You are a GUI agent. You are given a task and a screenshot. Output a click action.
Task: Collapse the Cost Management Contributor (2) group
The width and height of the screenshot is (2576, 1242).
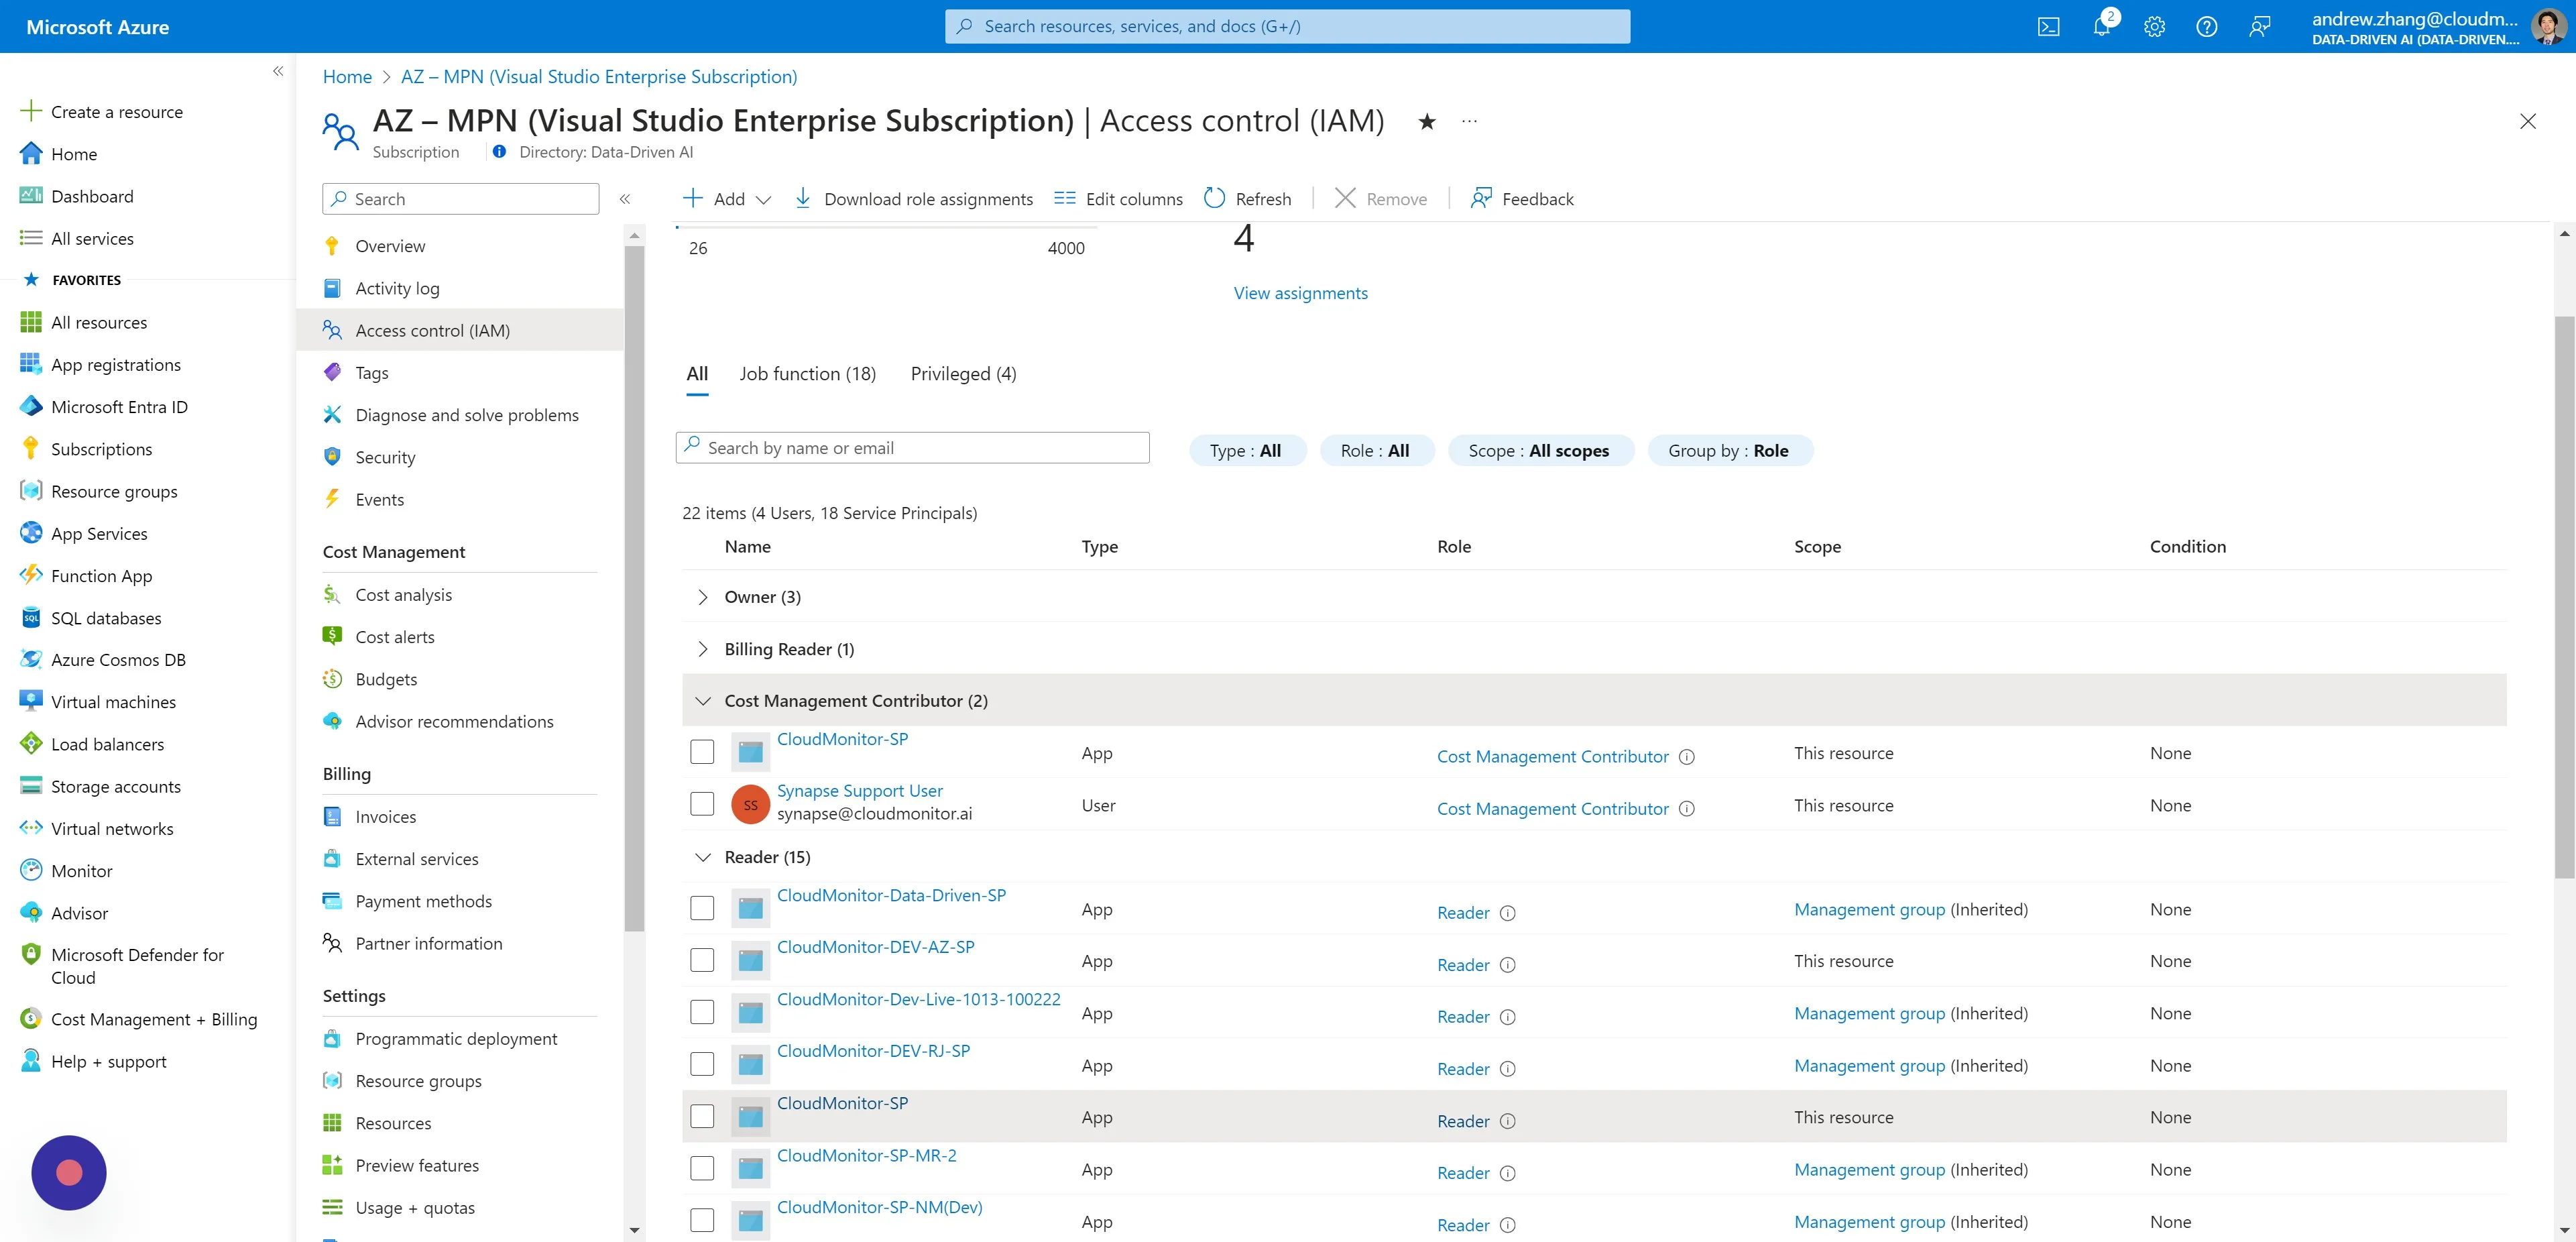coord(702,701)
